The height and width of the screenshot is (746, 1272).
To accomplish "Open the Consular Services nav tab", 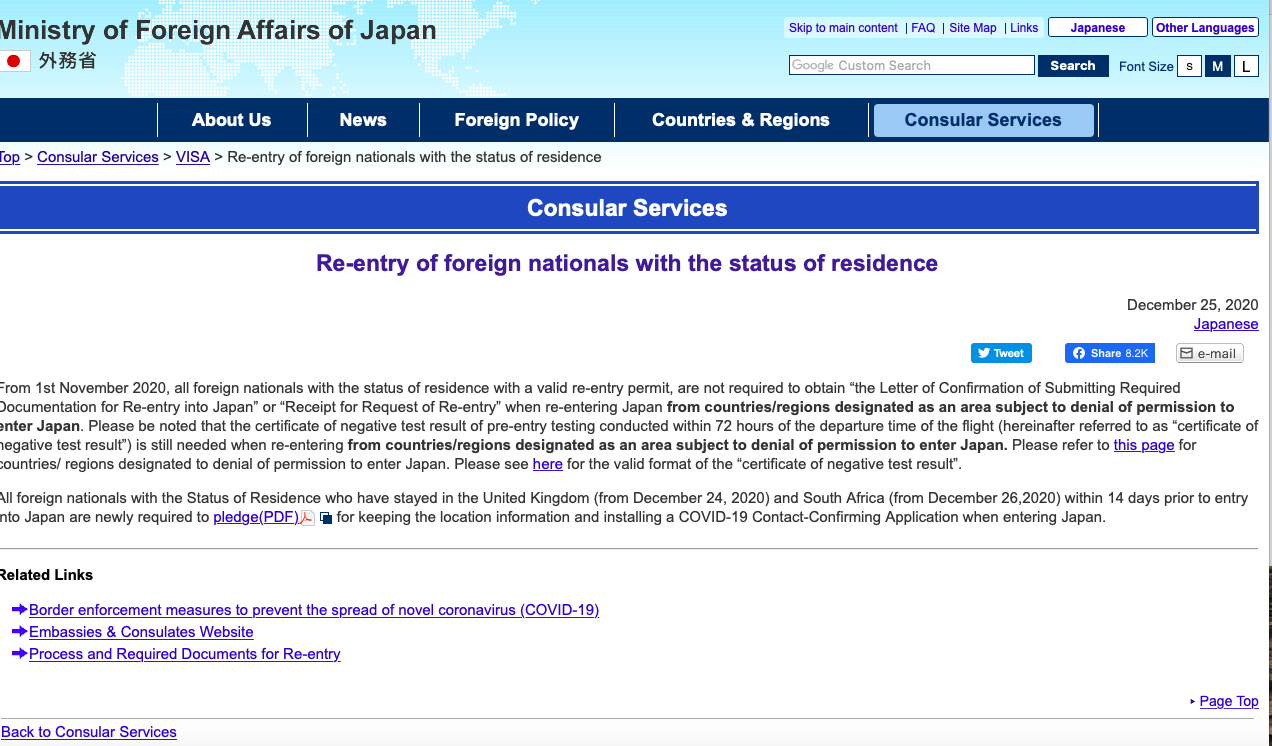I will pos(982,120).
